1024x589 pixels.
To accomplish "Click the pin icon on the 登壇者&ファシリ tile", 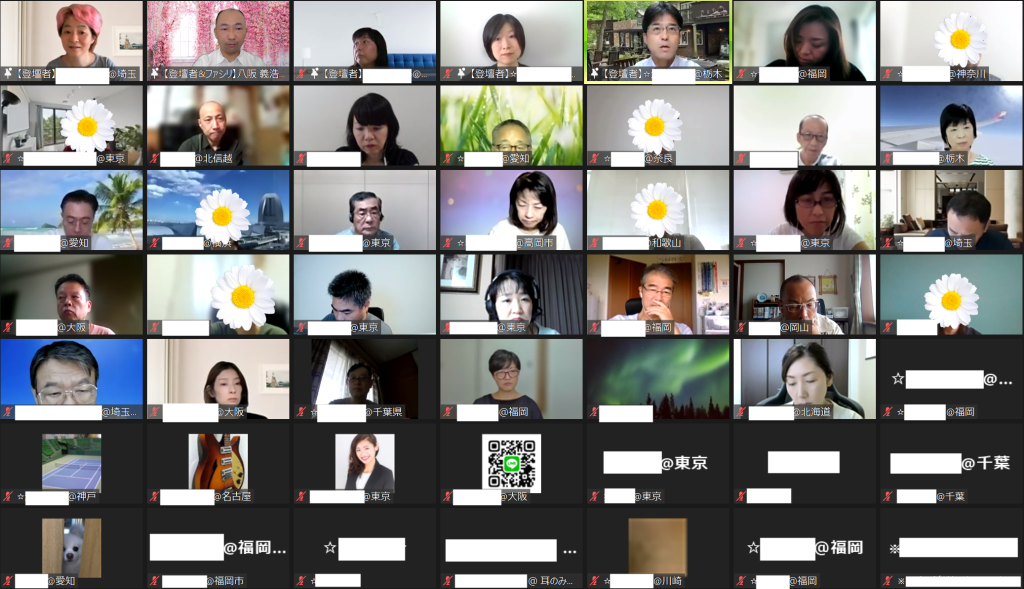I will pos(155,73).
